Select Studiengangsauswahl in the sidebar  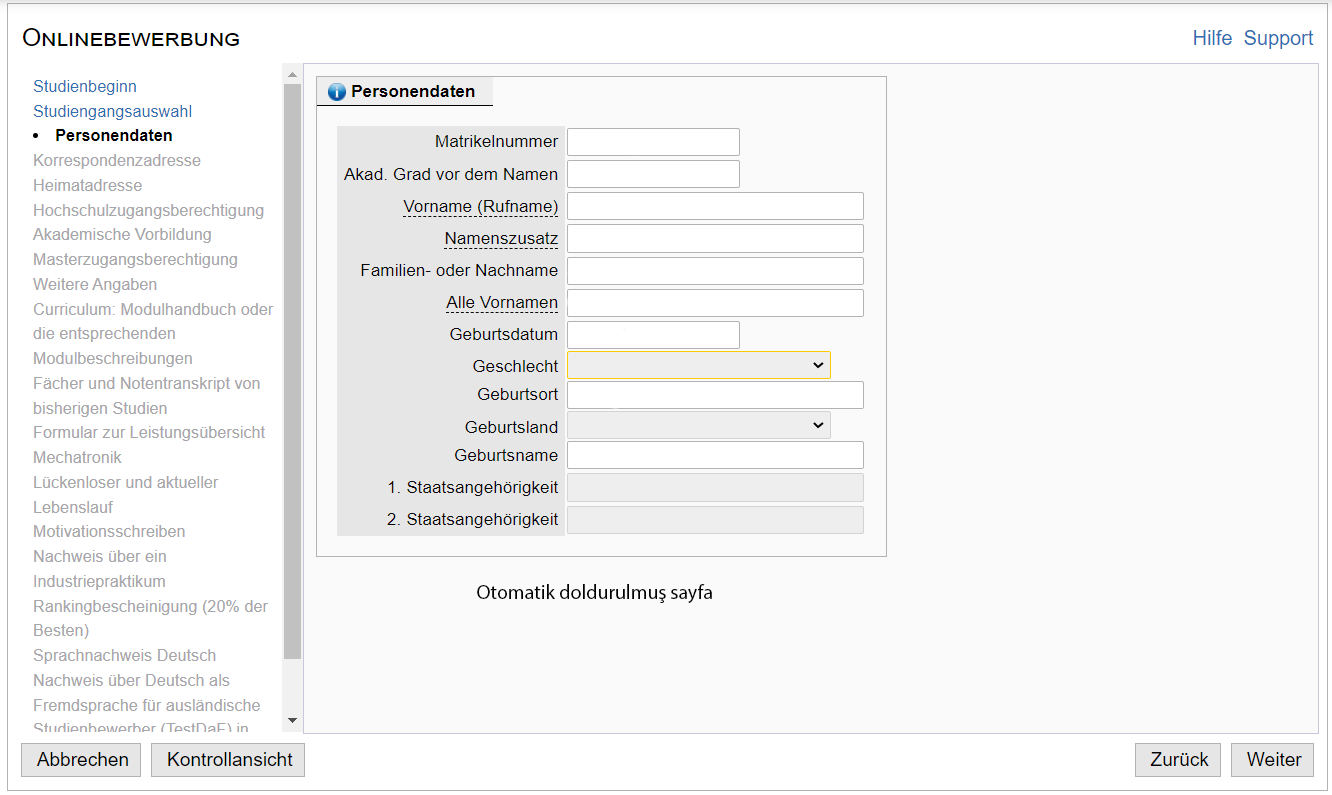[x=112, y=111]
